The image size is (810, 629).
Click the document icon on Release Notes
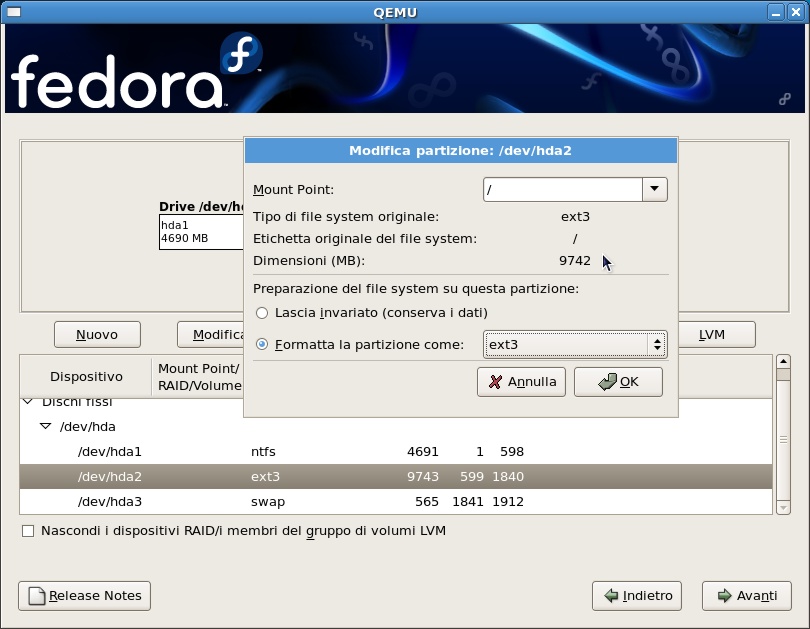37,596
